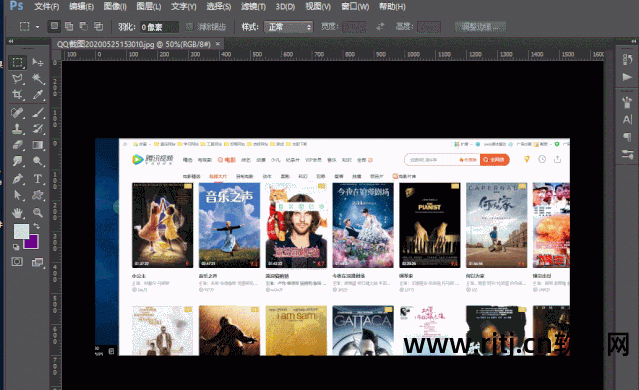
Task: Pick the purple background color swatch
Action: click(32, 242)
